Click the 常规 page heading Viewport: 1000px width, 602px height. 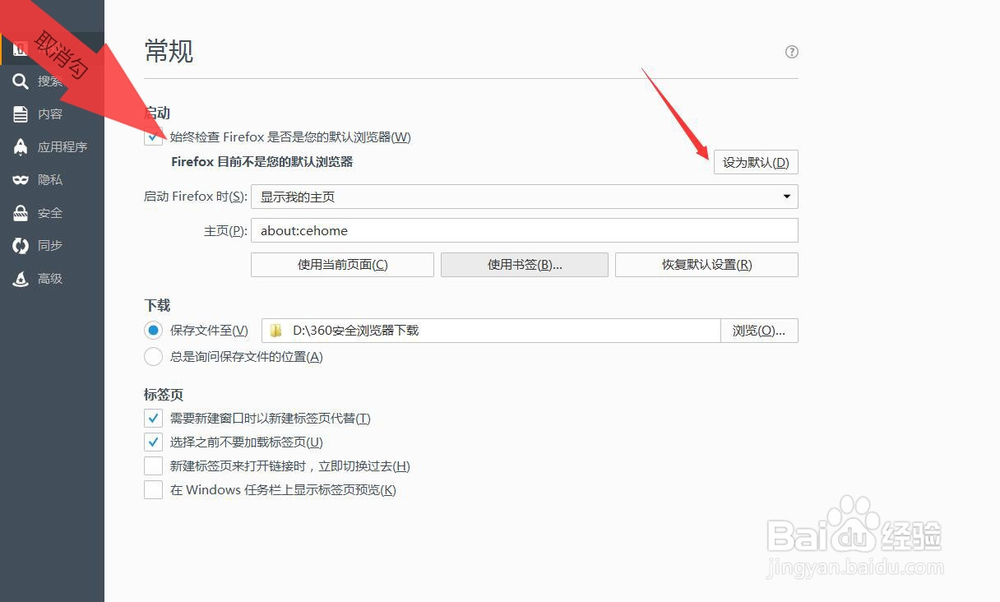(x=169, y=51)
